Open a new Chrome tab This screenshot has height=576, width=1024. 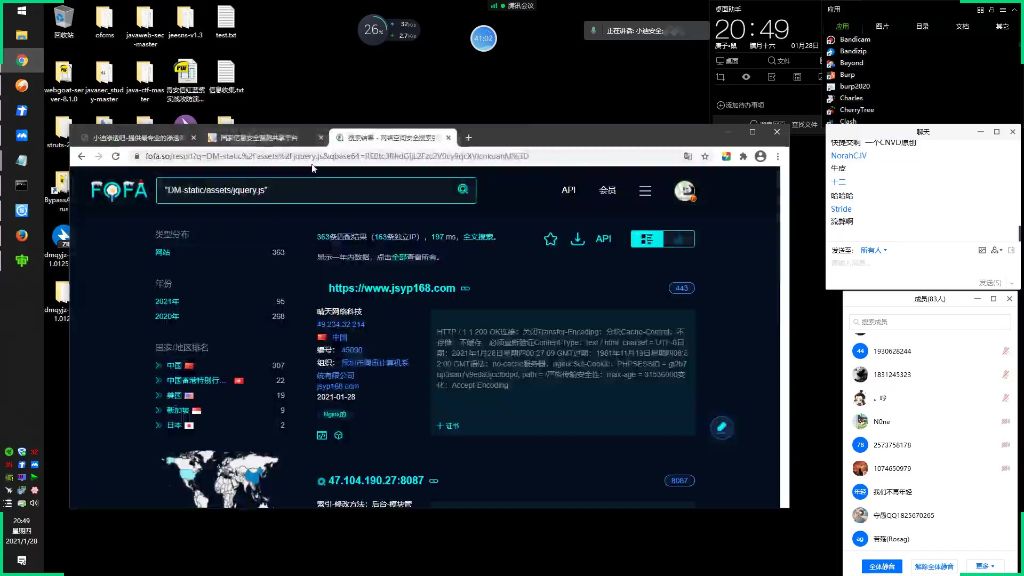(x=468, y=138)
